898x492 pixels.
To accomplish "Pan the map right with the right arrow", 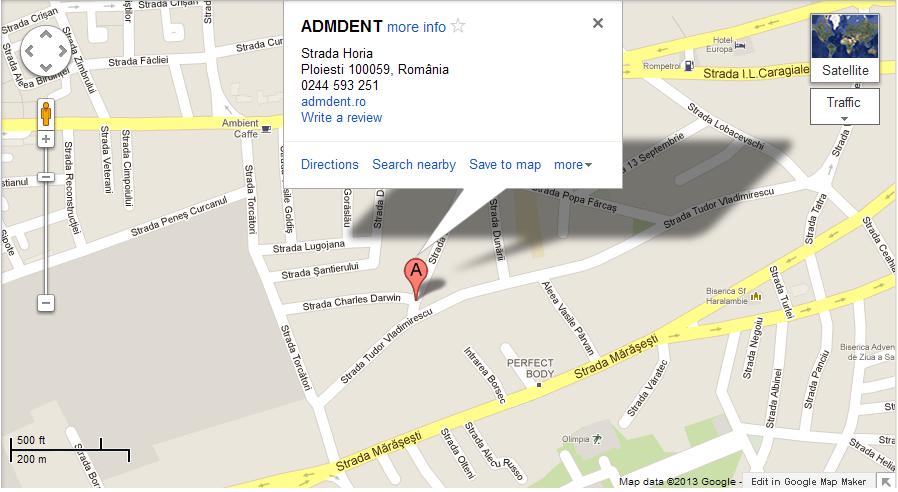I will 61,51.
